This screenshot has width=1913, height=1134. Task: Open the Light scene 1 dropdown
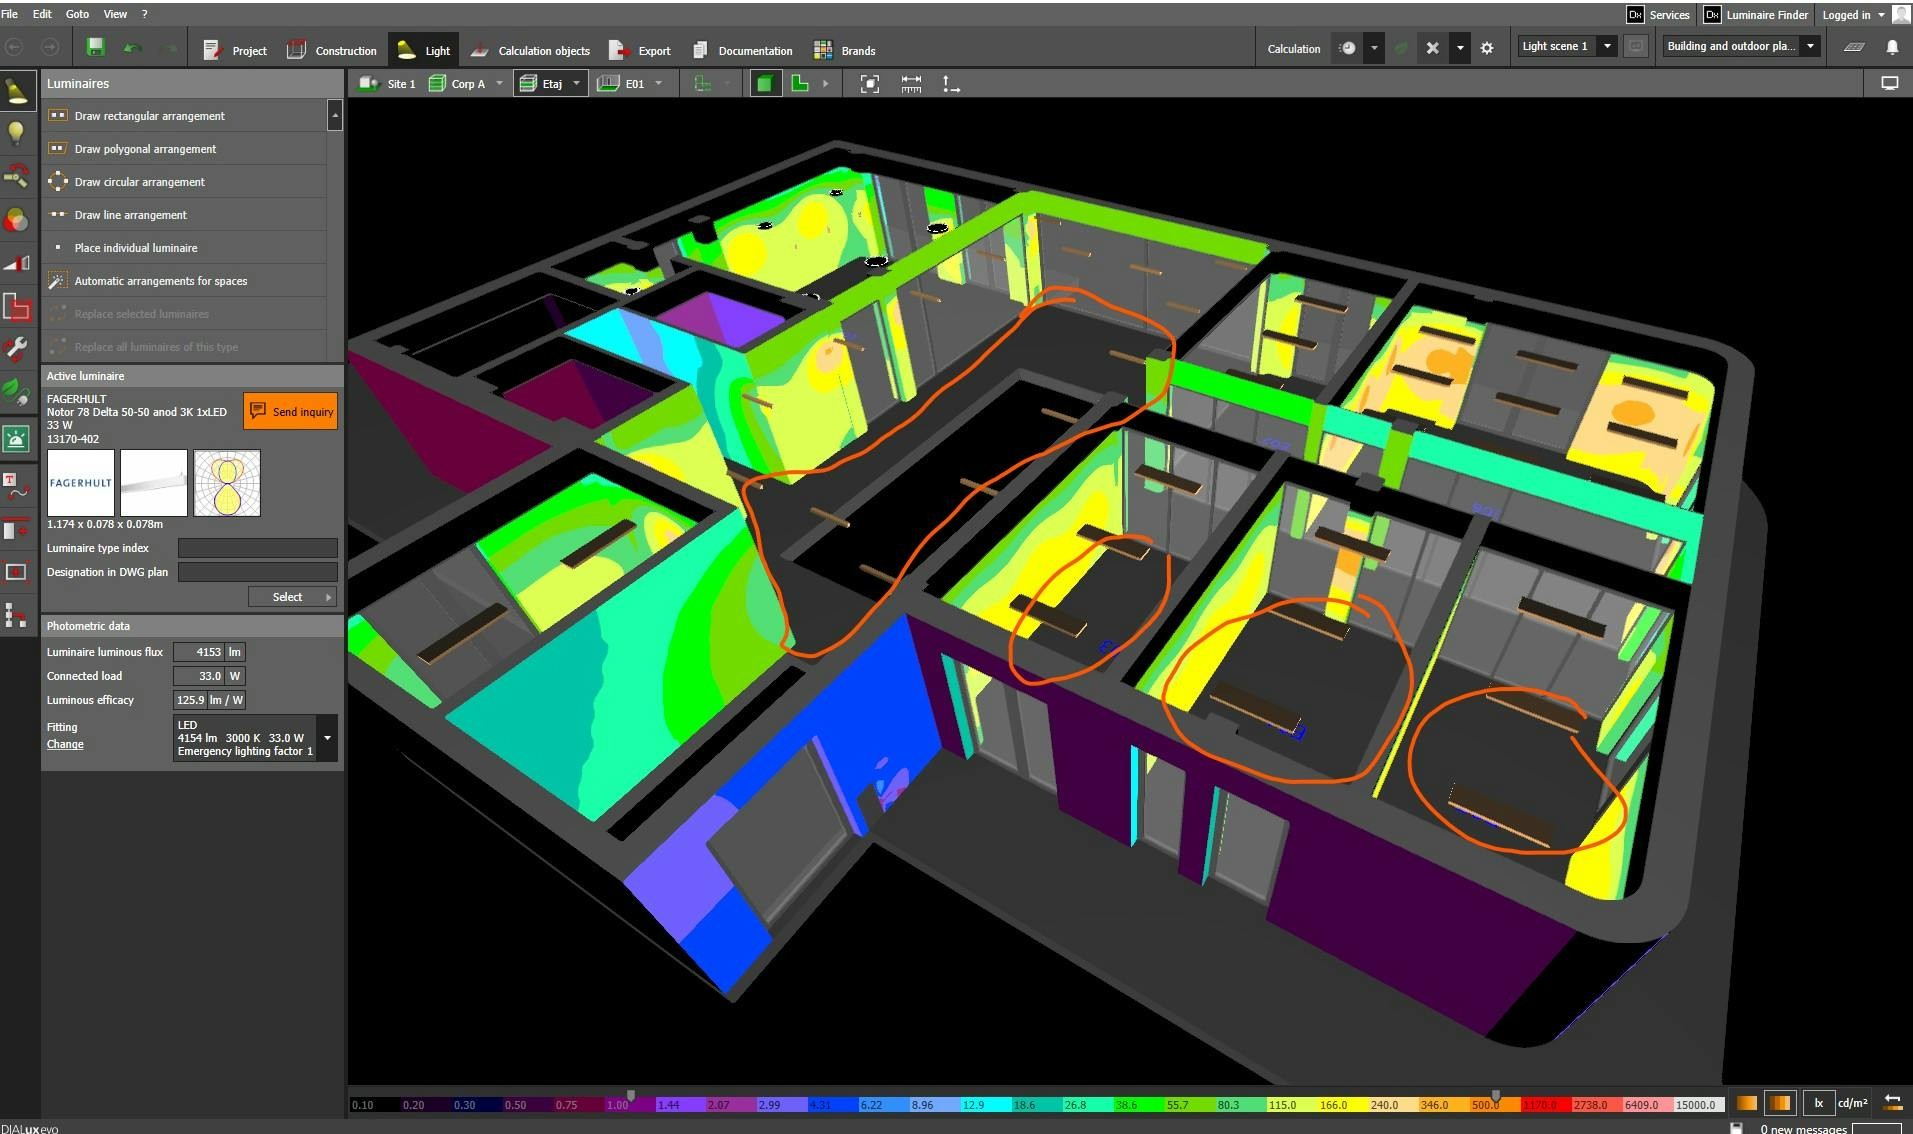coord(1607,46)
